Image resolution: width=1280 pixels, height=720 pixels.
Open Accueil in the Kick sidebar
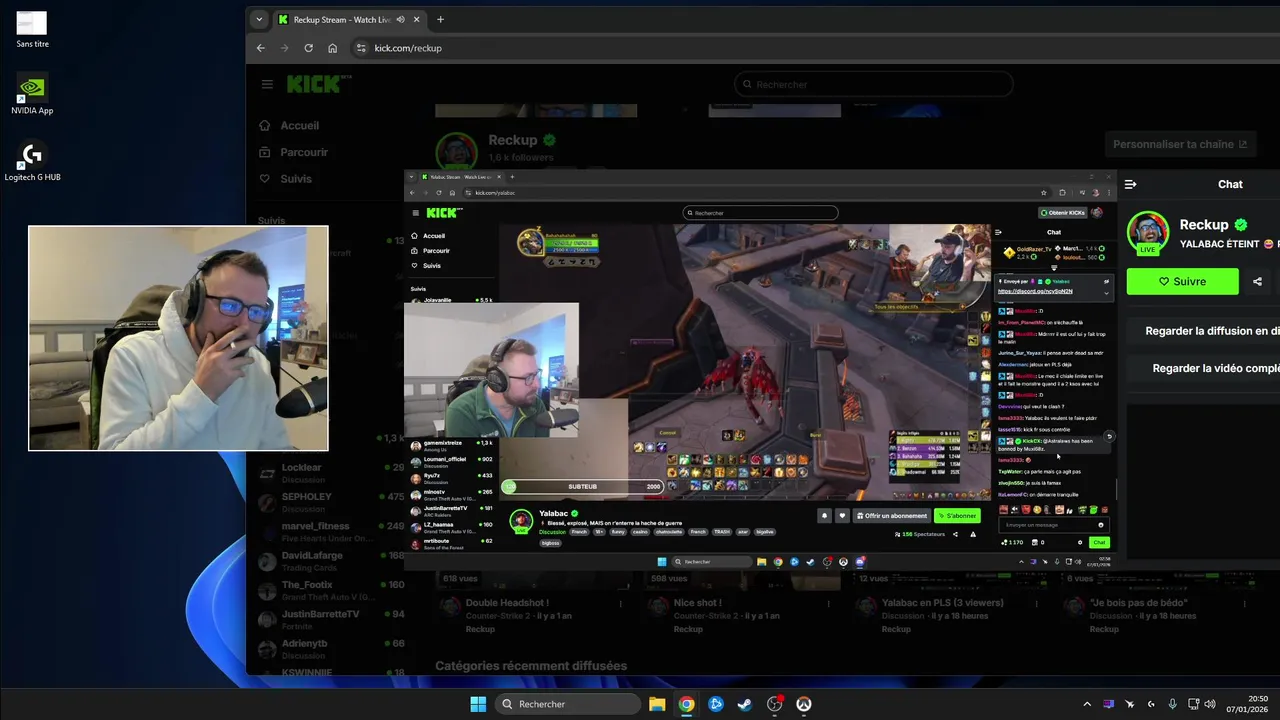click(x=289, y=126)
